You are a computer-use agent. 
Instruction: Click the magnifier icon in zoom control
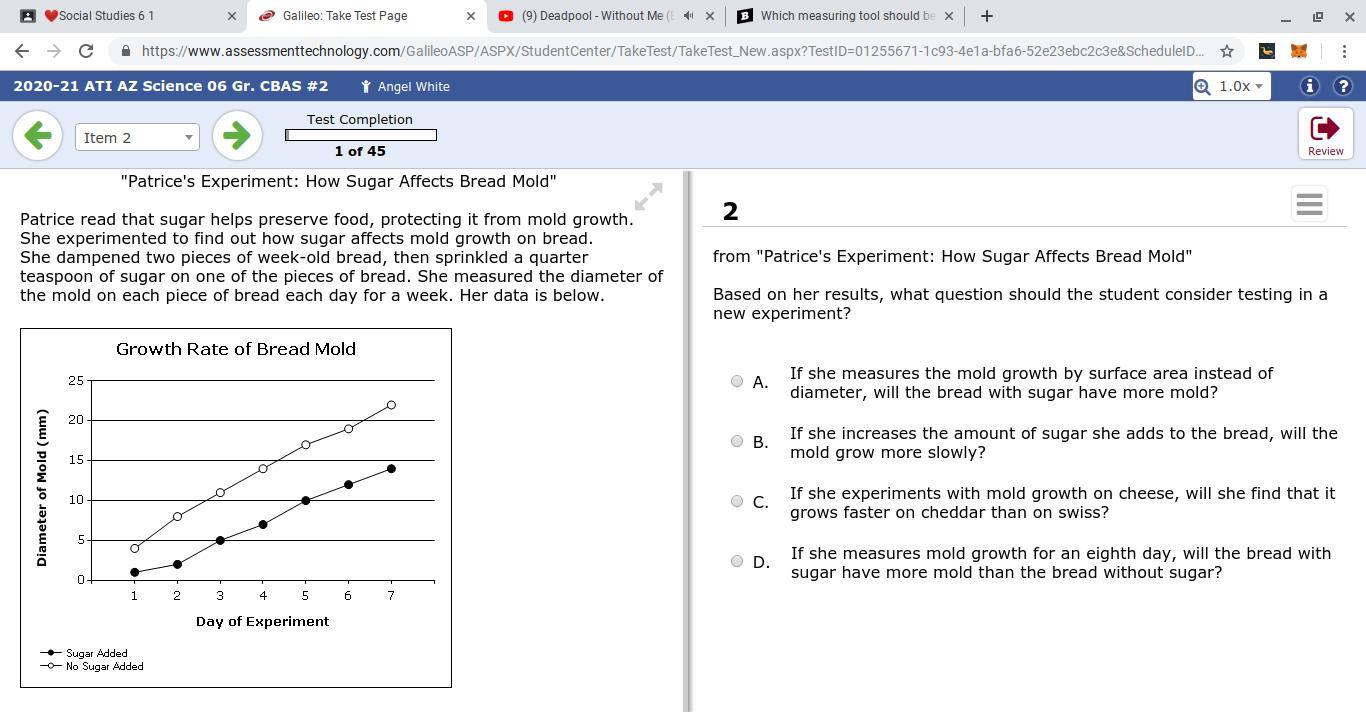pos(1203,86)
